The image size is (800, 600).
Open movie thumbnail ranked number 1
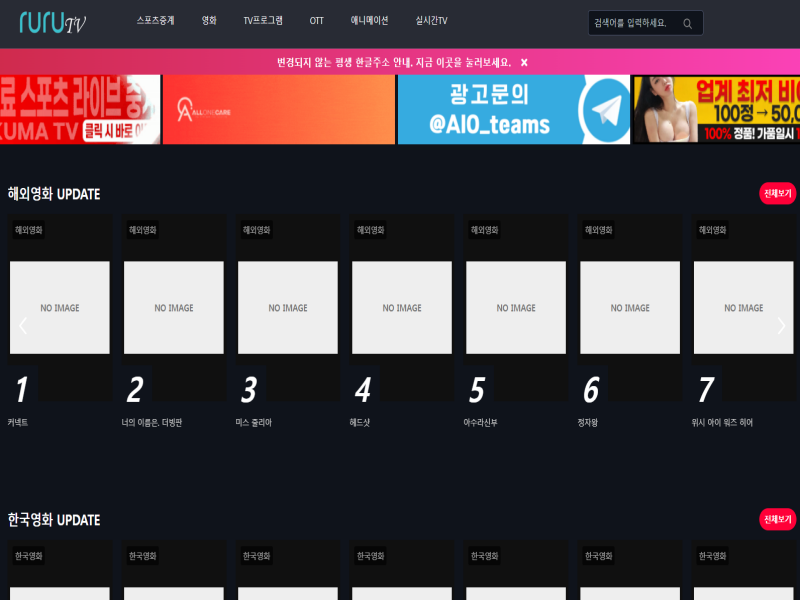pos(59,308)
